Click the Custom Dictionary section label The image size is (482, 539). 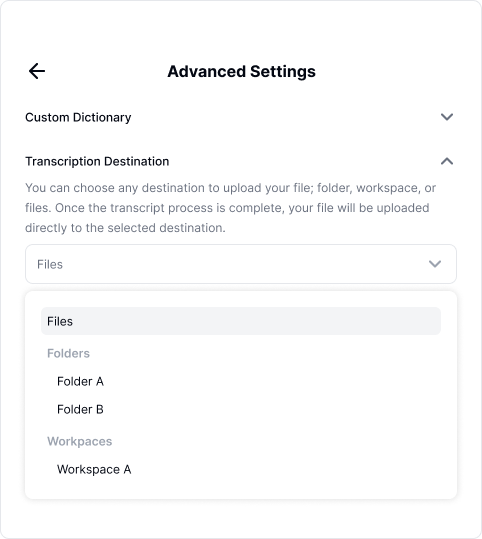click(x=78, y=117)
